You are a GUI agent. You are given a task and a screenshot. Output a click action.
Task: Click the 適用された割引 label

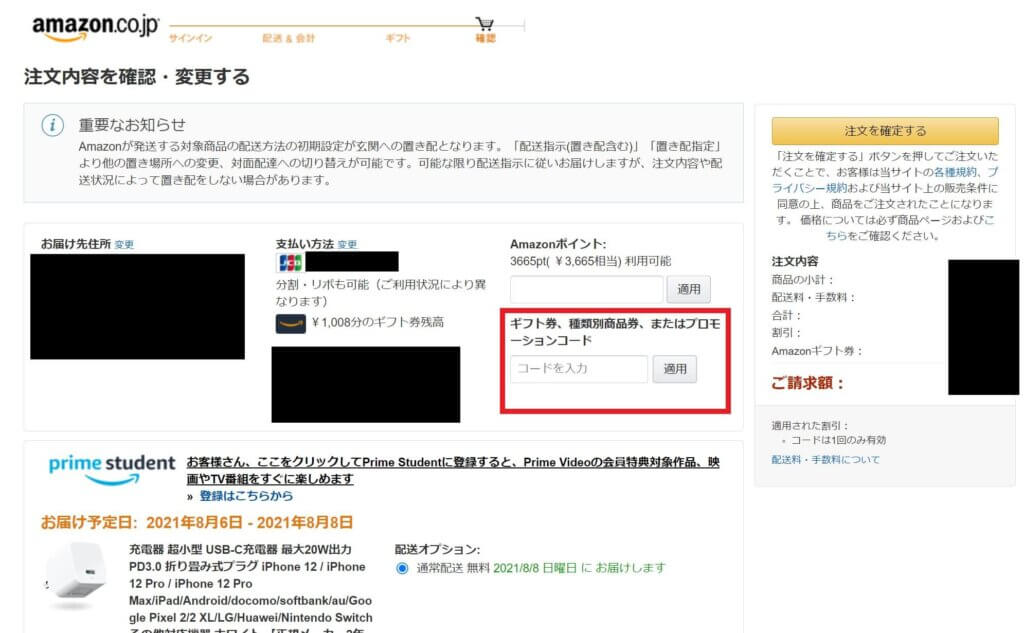(810, 425)
